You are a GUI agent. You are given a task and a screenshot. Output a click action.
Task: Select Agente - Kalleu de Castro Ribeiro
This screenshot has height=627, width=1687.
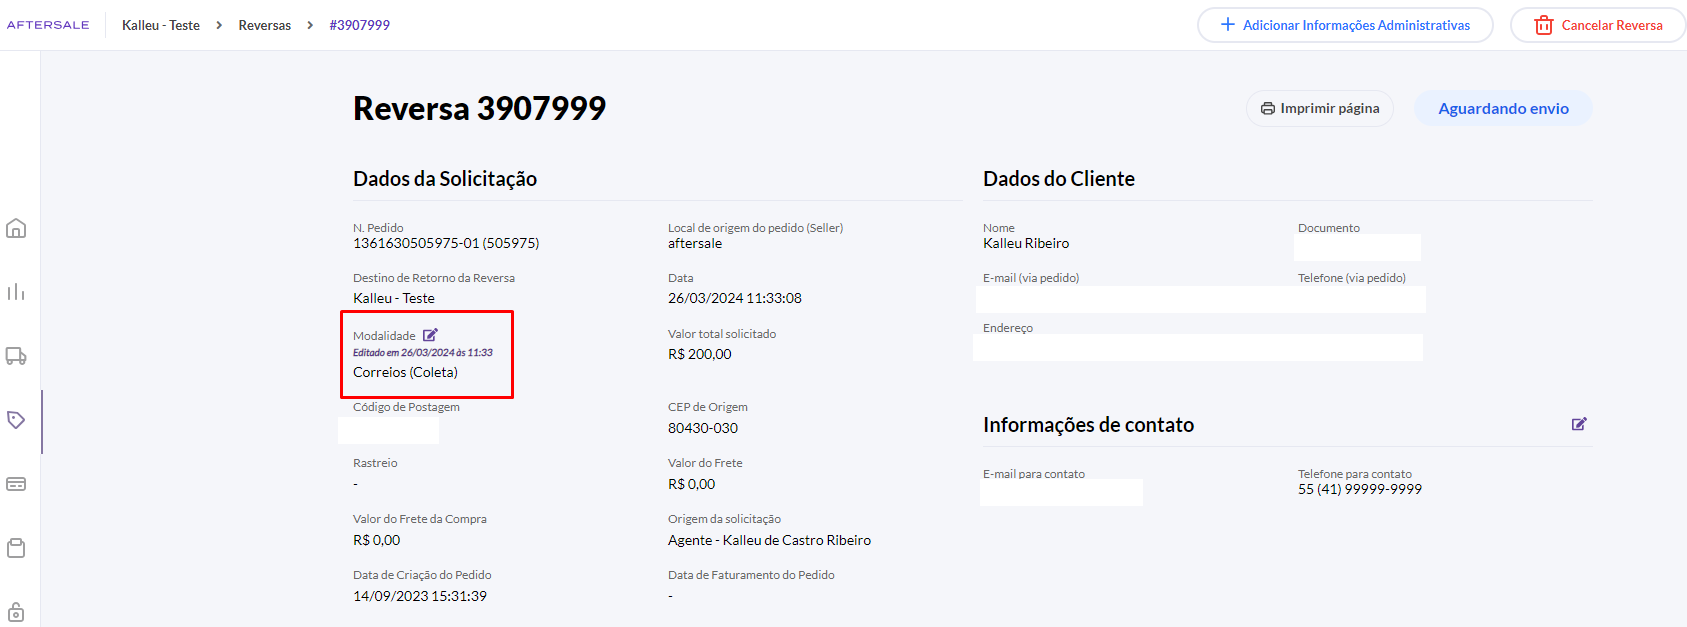tap(769, 540)
